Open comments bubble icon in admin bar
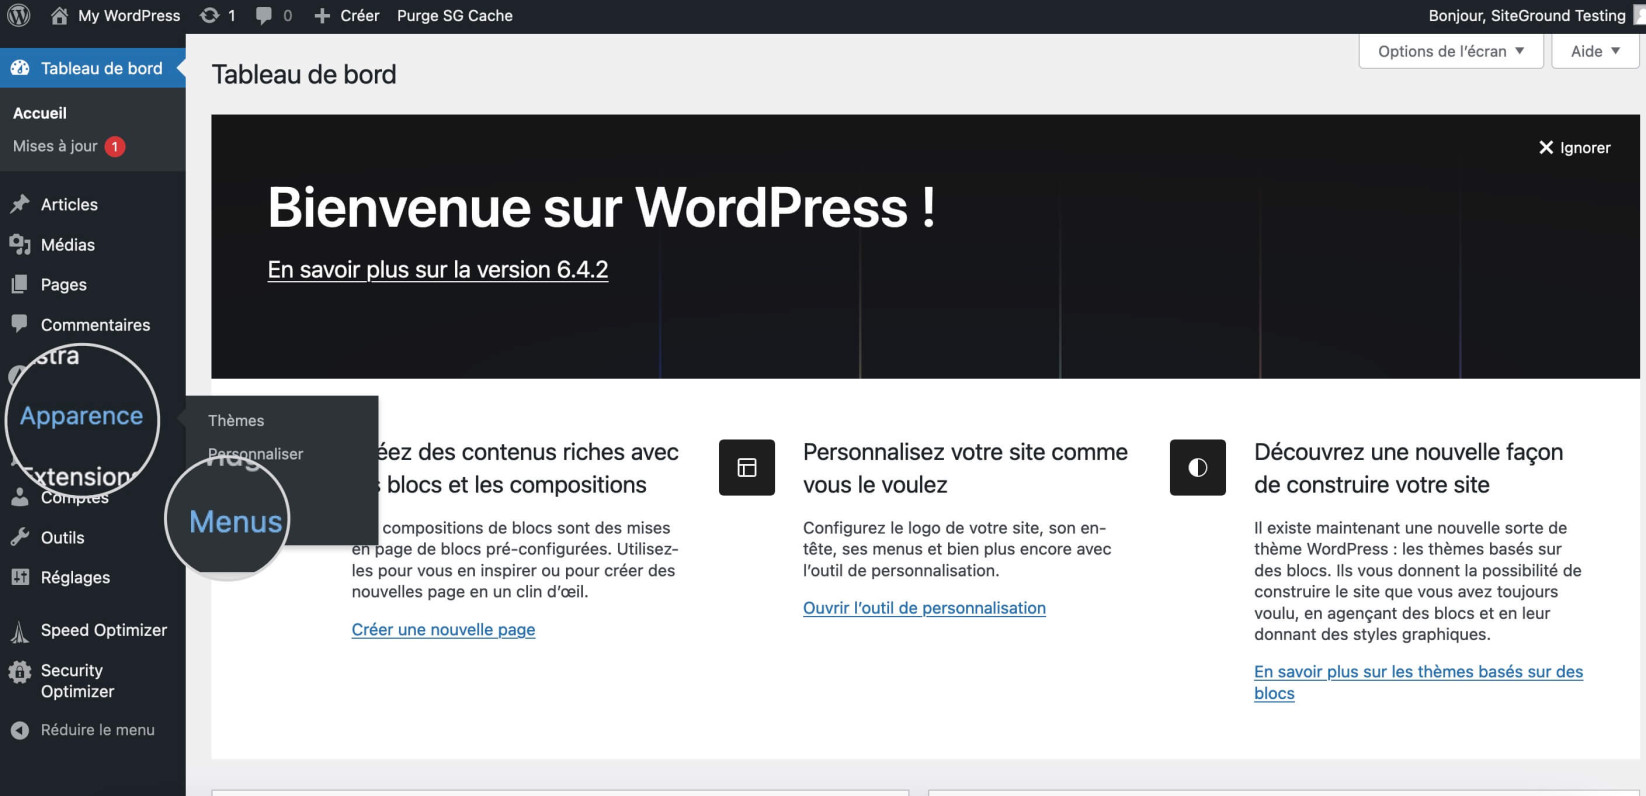Viewport: 1646px width, 796px height. click(264, 15)
